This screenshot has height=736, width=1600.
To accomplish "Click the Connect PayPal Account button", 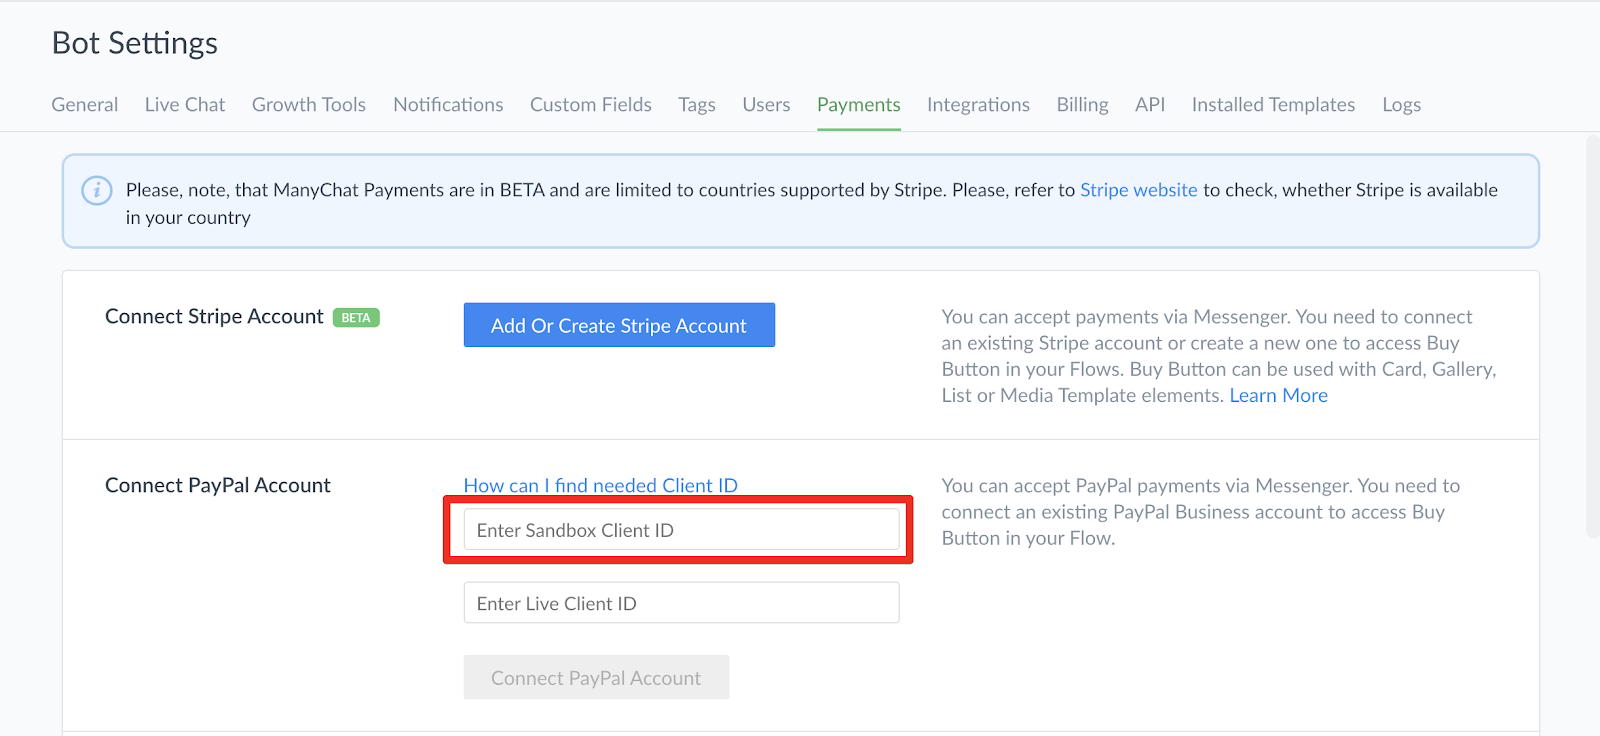I will pyautogui.click(x=596, y=677).
